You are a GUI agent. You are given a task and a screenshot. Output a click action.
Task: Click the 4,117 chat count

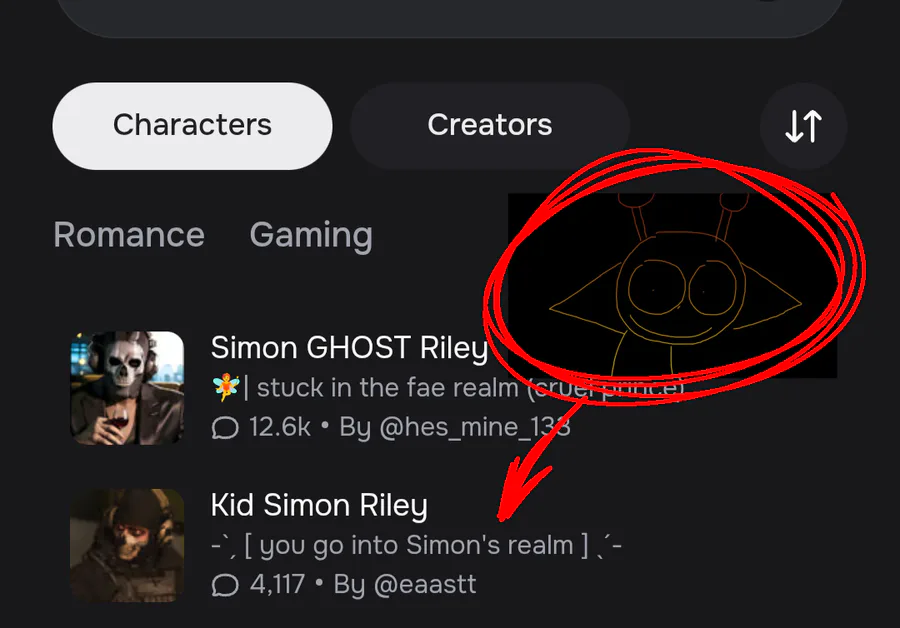click(277, 584)
